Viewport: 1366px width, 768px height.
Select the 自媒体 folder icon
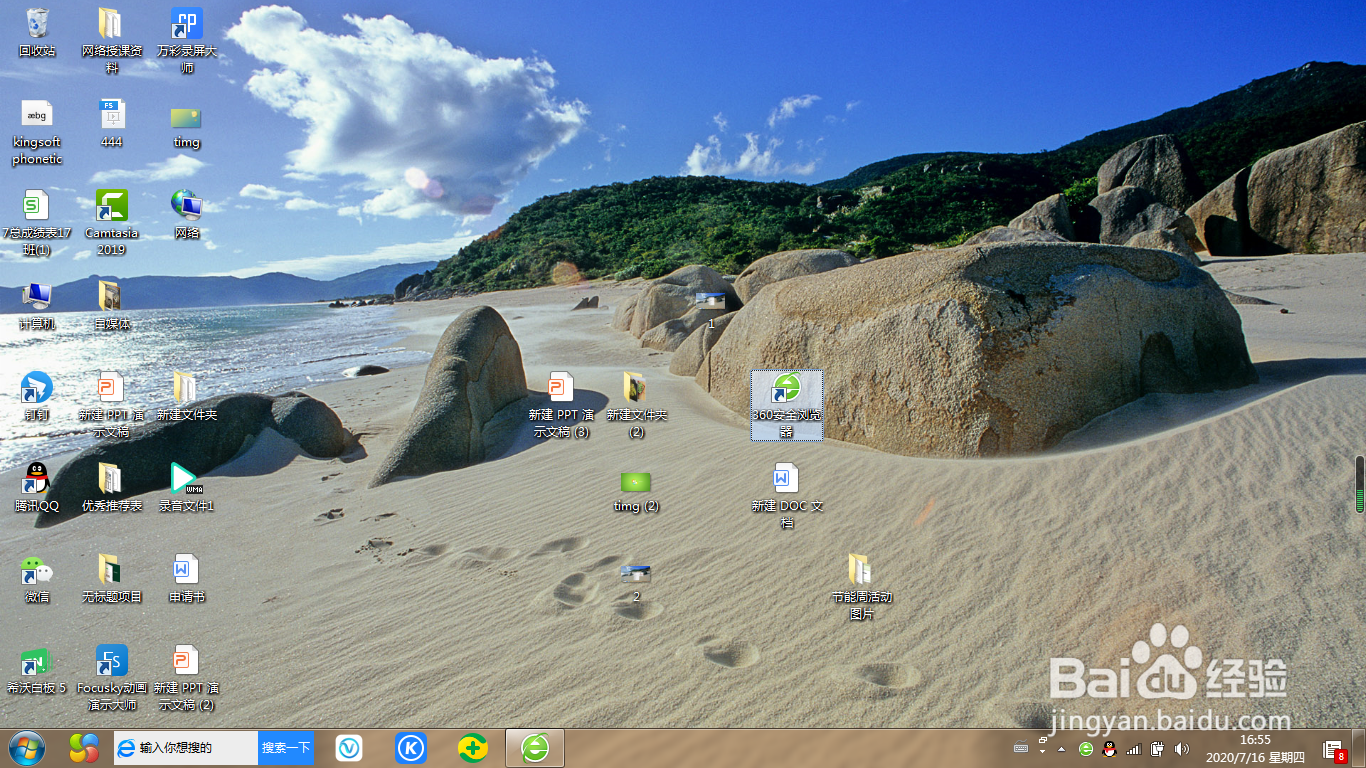pos(111,305)
